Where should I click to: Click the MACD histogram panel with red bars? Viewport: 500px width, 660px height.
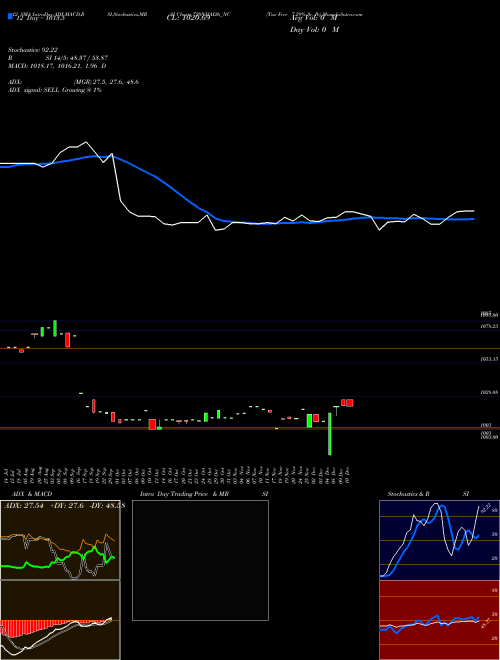(60, 620)
